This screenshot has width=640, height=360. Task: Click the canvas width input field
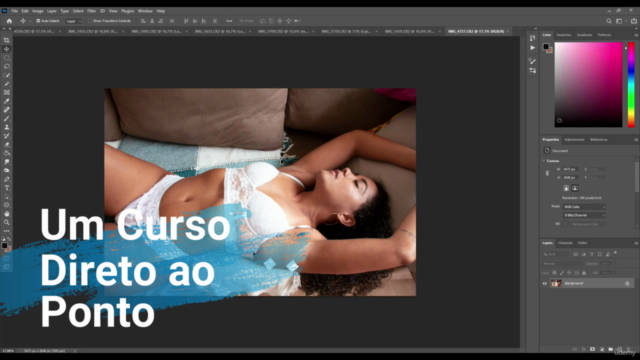pos(570,169)
